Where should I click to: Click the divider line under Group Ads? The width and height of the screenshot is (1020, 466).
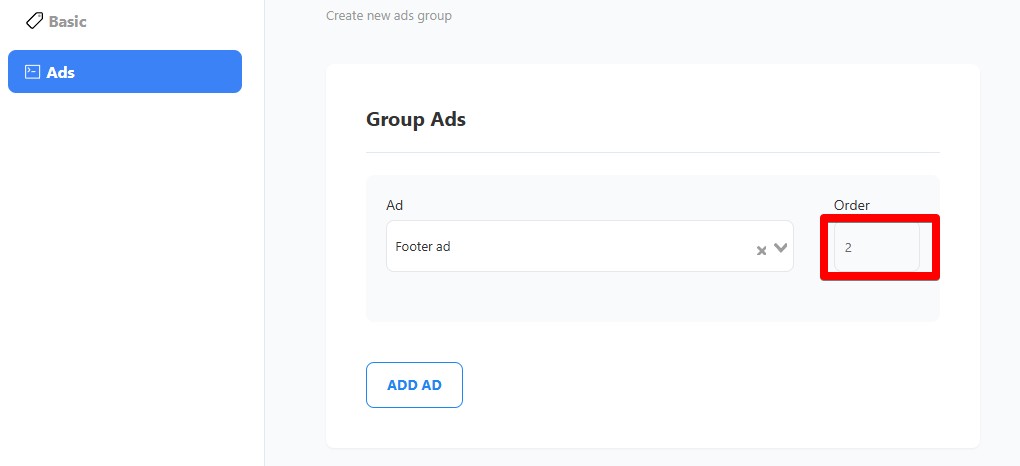point(652,152)
